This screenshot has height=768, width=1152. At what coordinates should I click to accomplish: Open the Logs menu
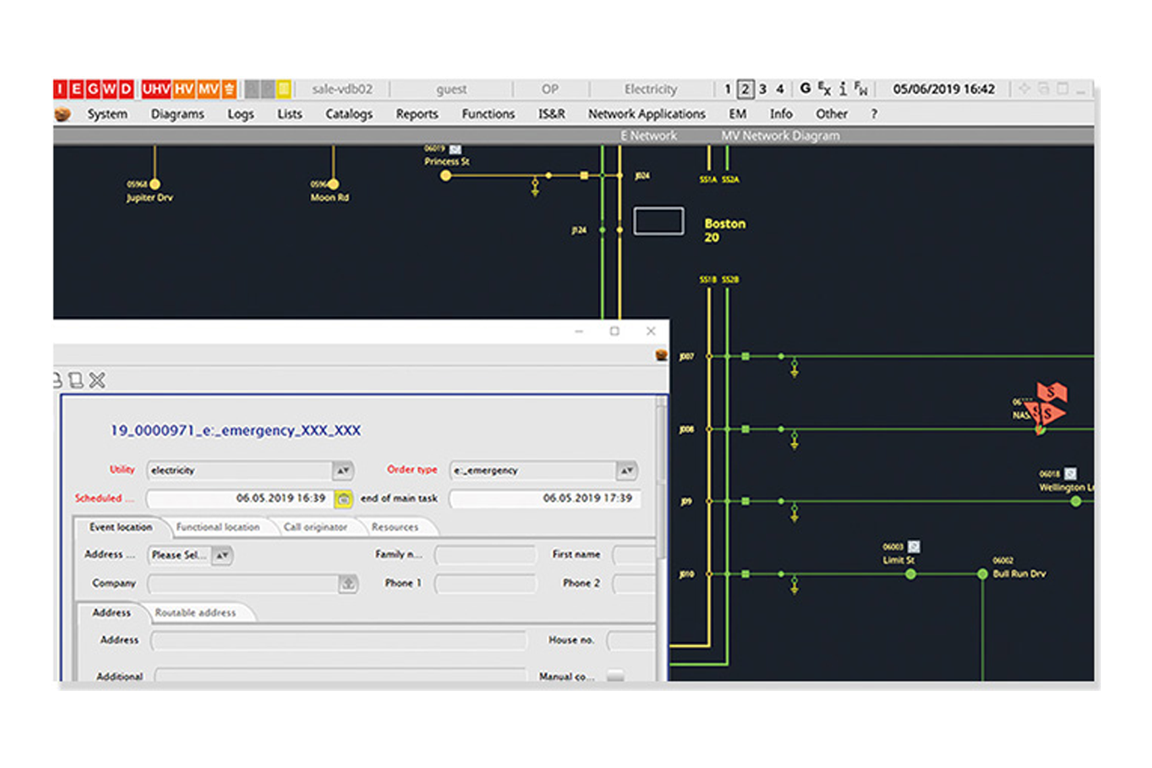click(x=240, y=114)
